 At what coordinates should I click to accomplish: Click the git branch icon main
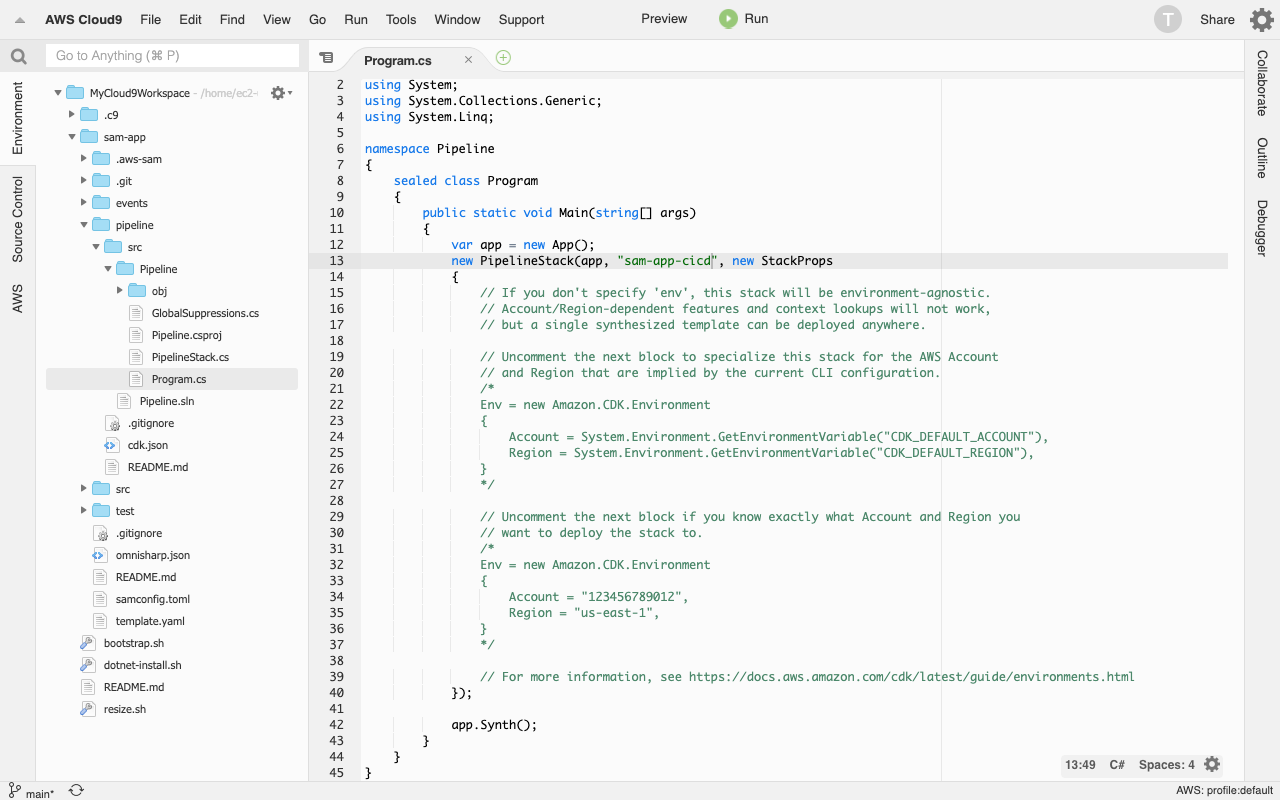click(14, 791)
